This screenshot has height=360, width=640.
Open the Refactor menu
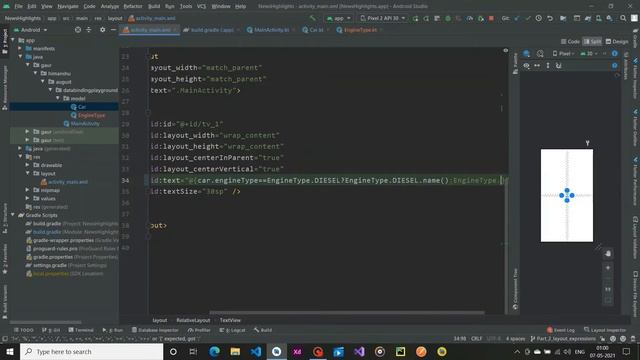(x=133, y=6)
